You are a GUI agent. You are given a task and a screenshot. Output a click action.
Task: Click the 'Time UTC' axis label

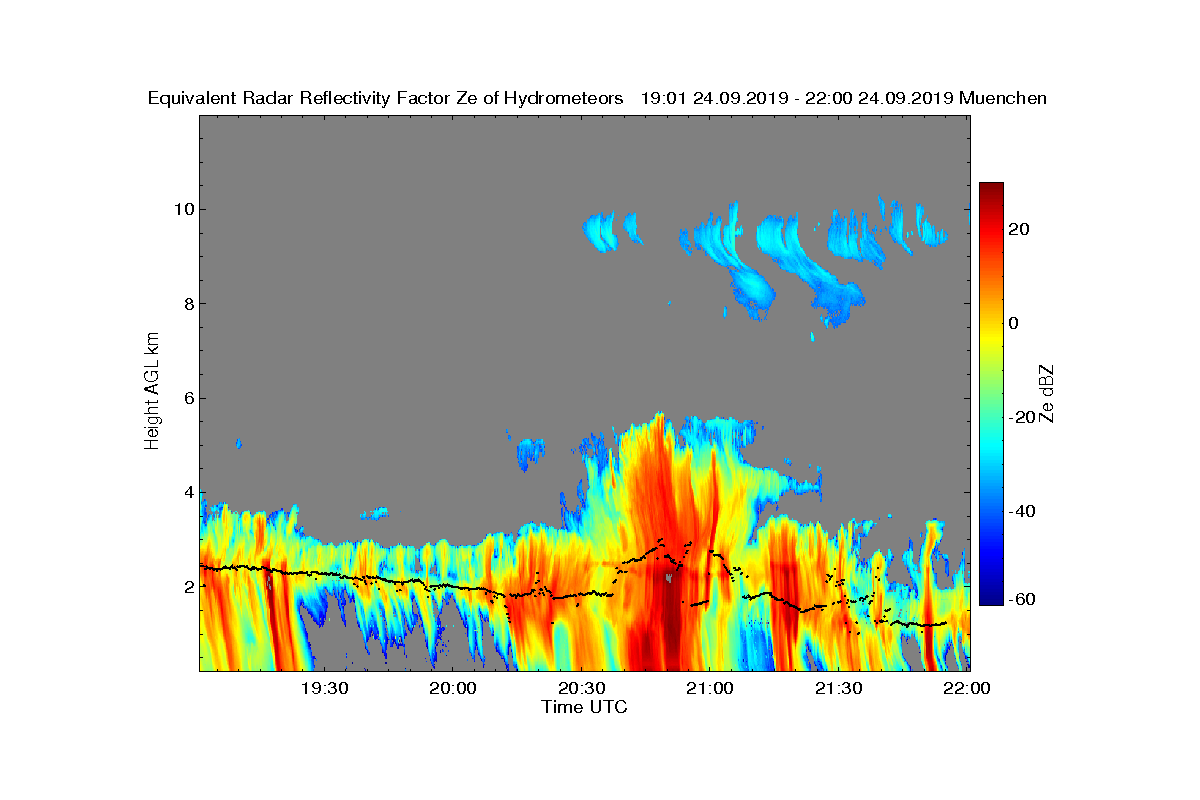(x=585, y=707)
